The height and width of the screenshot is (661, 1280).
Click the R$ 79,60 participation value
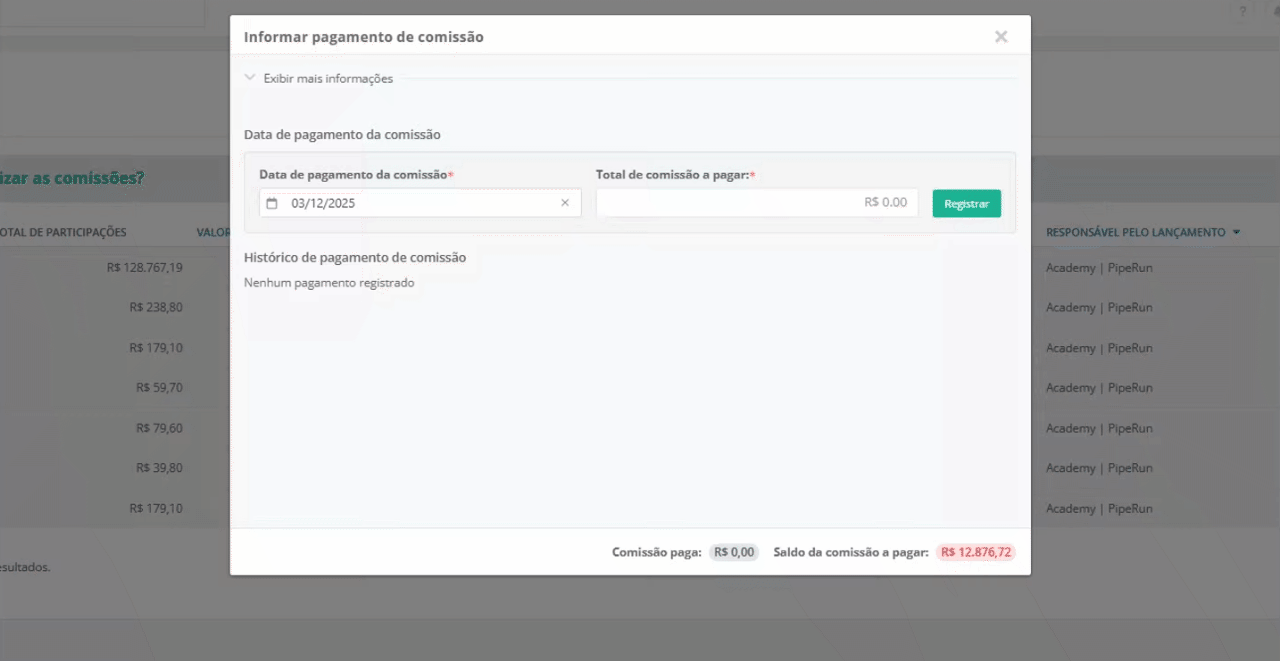tap(159, 428)
